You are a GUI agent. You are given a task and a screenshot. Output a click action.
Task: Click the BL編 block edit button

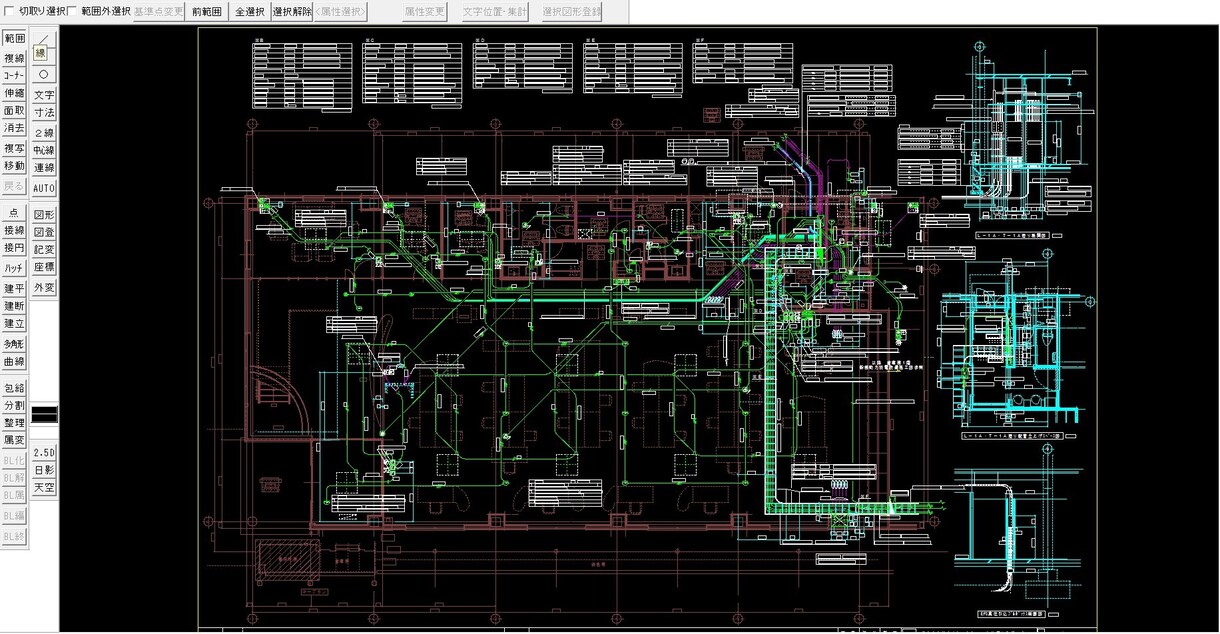pyautogui.click(x=14, y=516)
